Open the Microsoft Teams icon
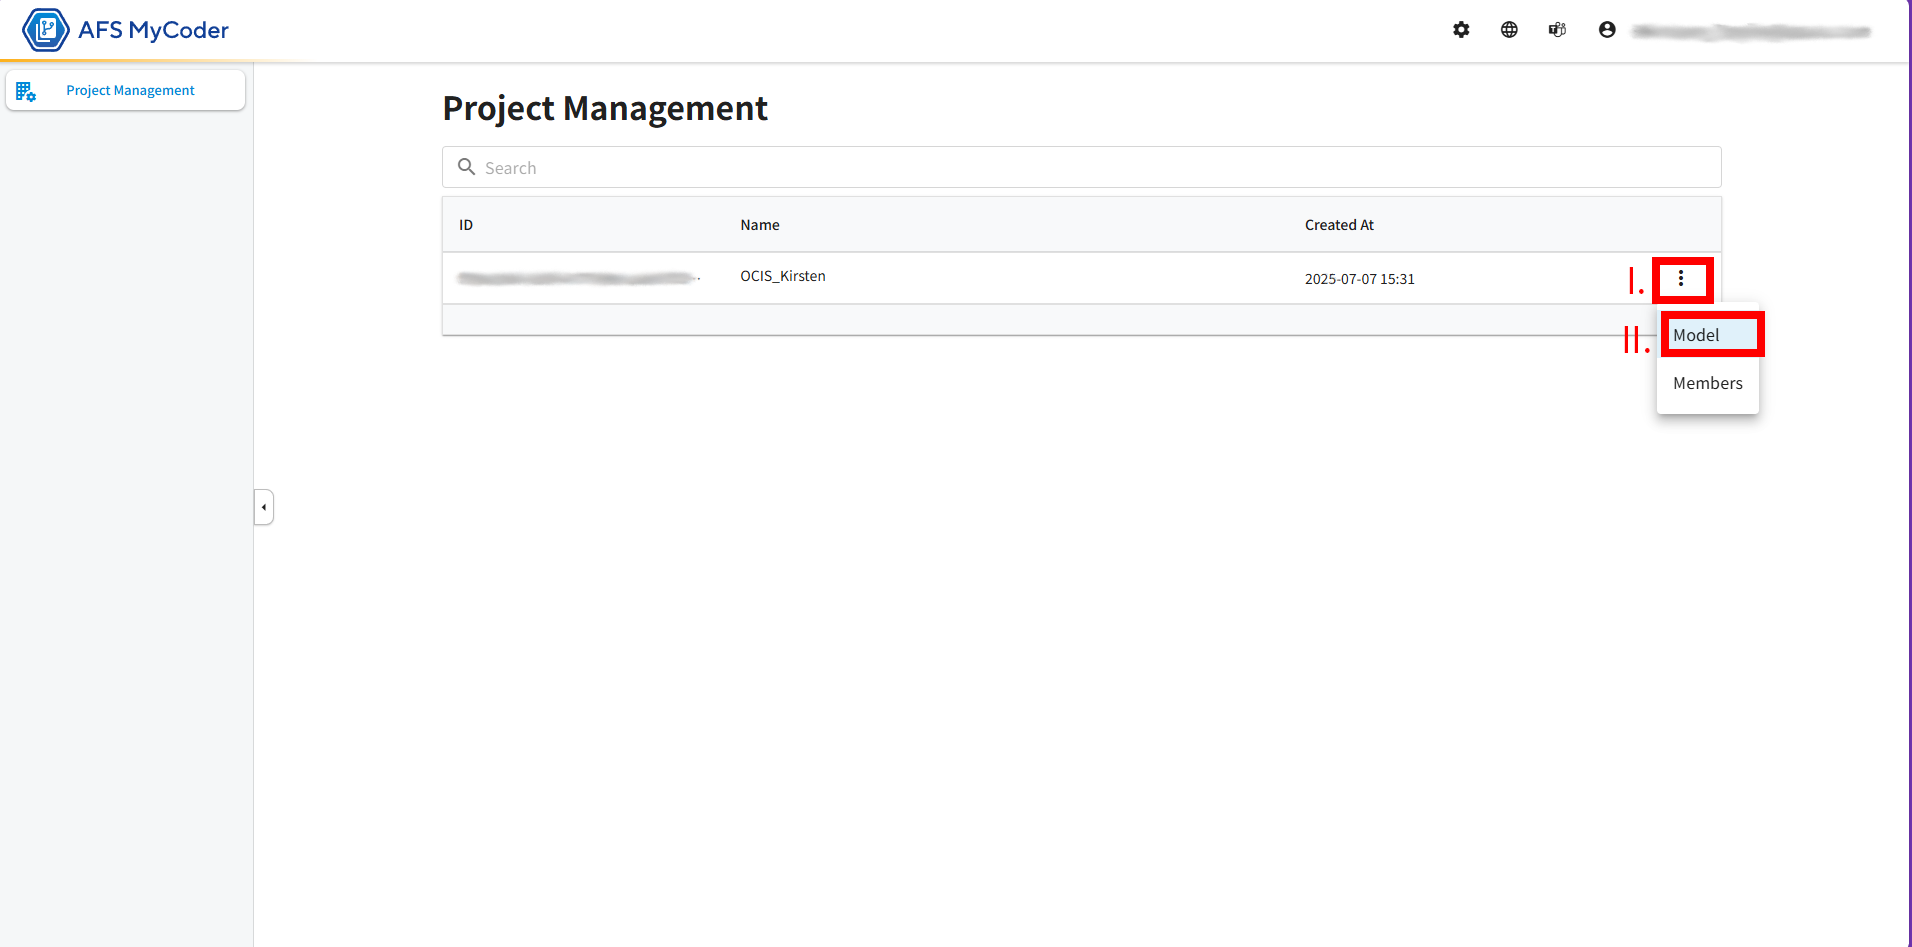1912x947 pixels. tap(1557, 30)
